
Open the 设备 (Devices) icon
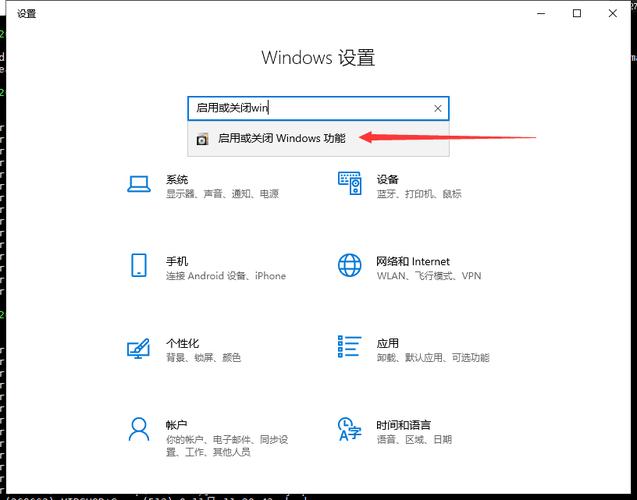pos(349,183)
